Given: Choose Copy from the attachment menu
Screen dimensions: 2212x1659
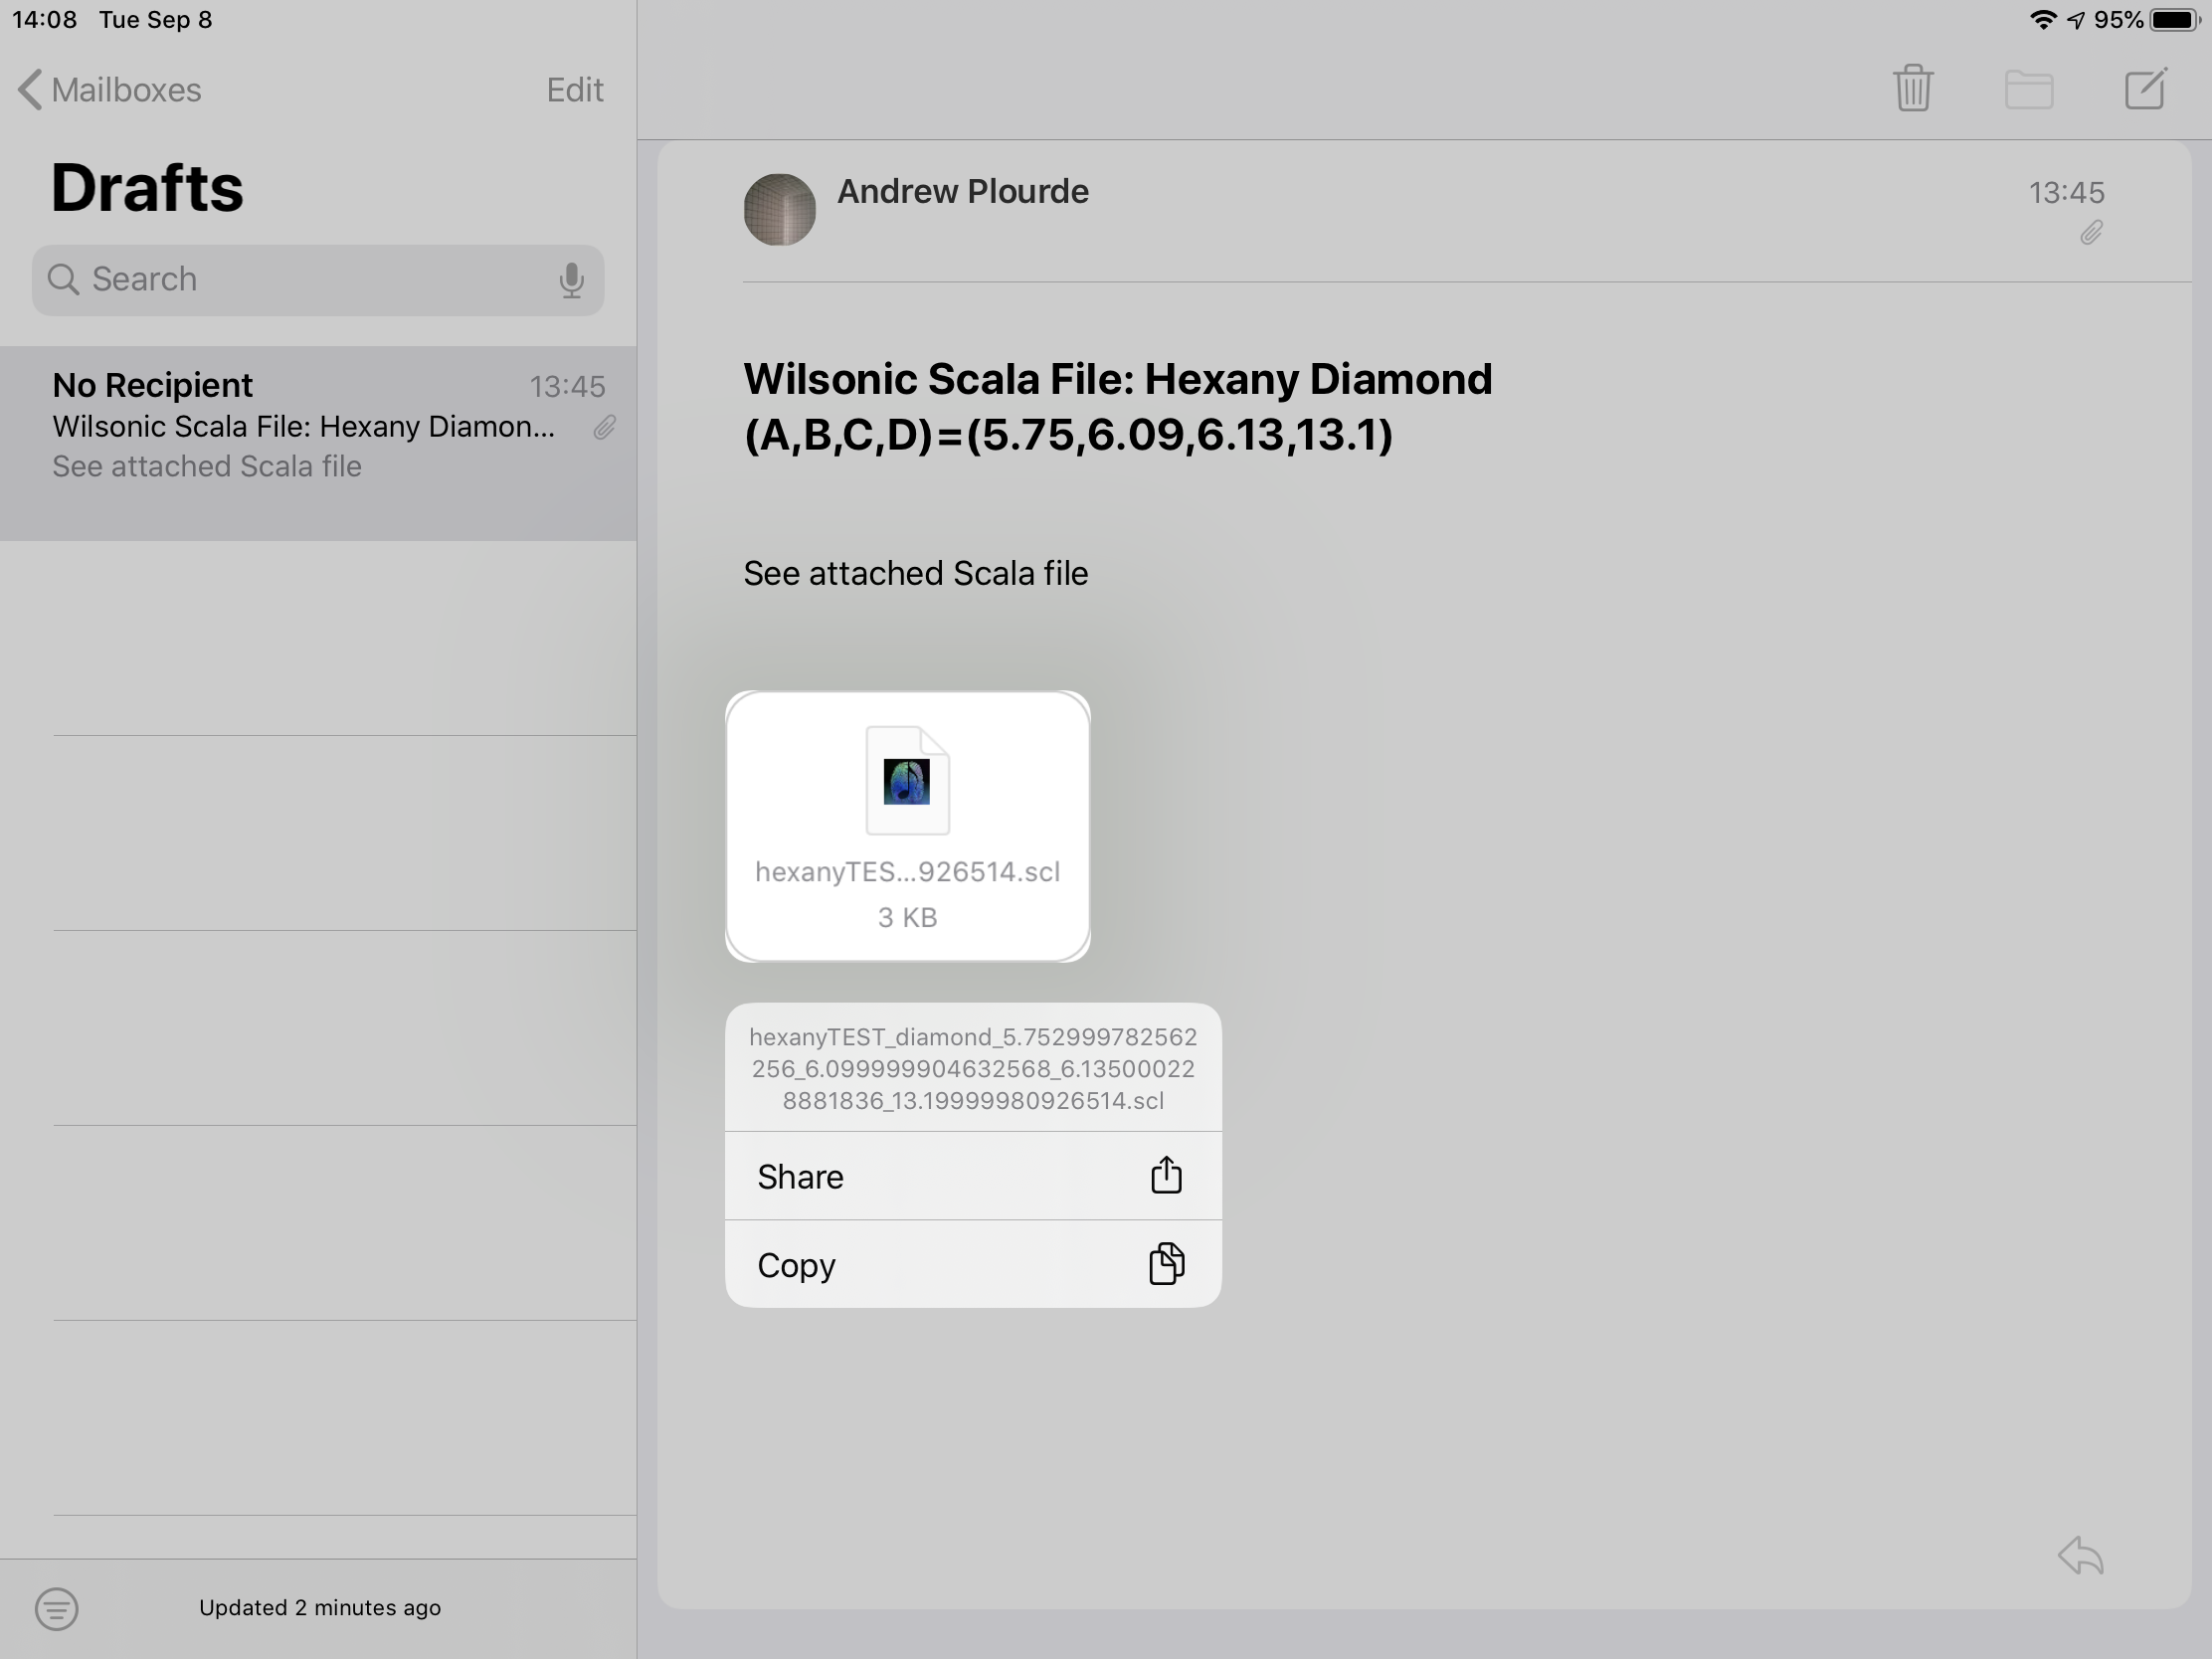Looking at the screenshot, I should pyautogui.click(x=796, y=1265).
